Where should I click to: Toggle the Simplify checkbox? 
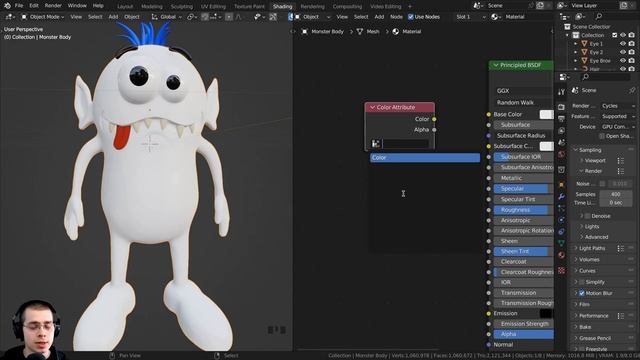tap(582, 282)
